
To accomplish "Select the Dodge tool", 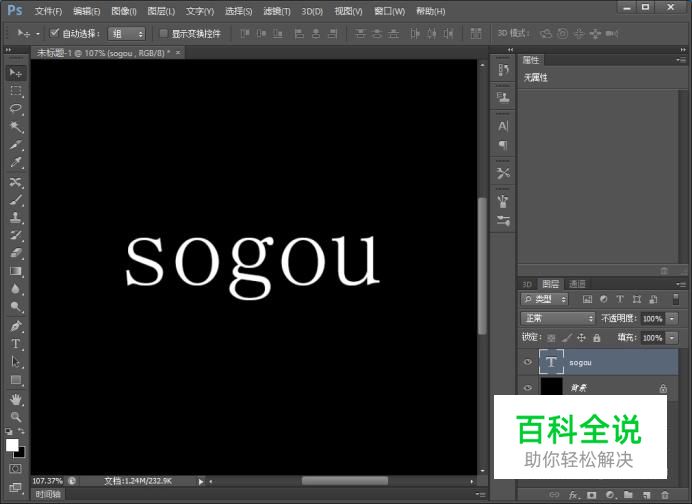I will click(15, 307).
